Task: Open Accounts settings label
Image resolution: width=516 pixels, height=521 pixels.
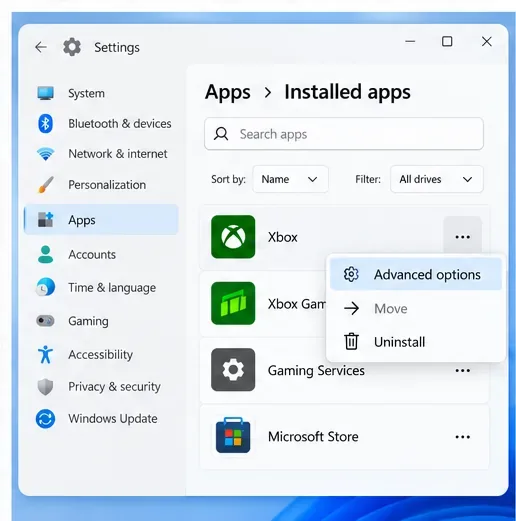Action: [92, 255]
